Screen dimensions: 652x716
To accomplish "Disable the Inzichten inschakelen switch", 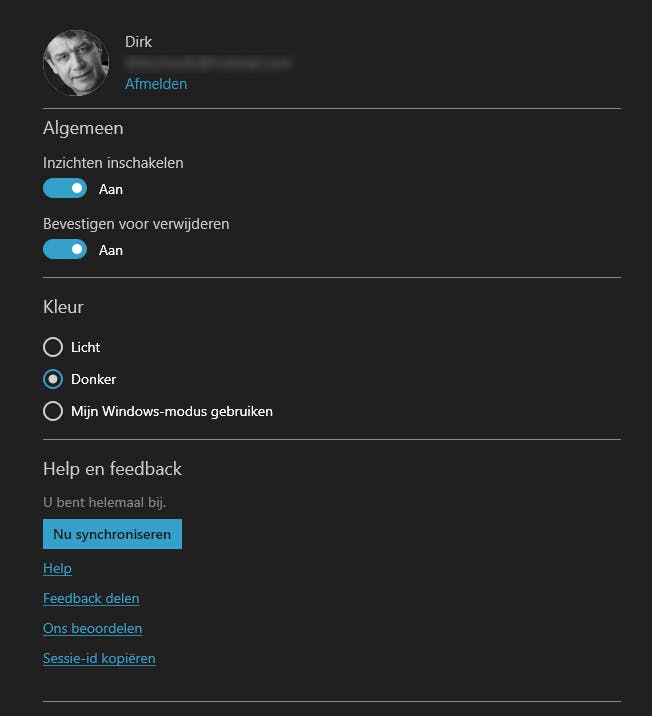I will 65,188.
